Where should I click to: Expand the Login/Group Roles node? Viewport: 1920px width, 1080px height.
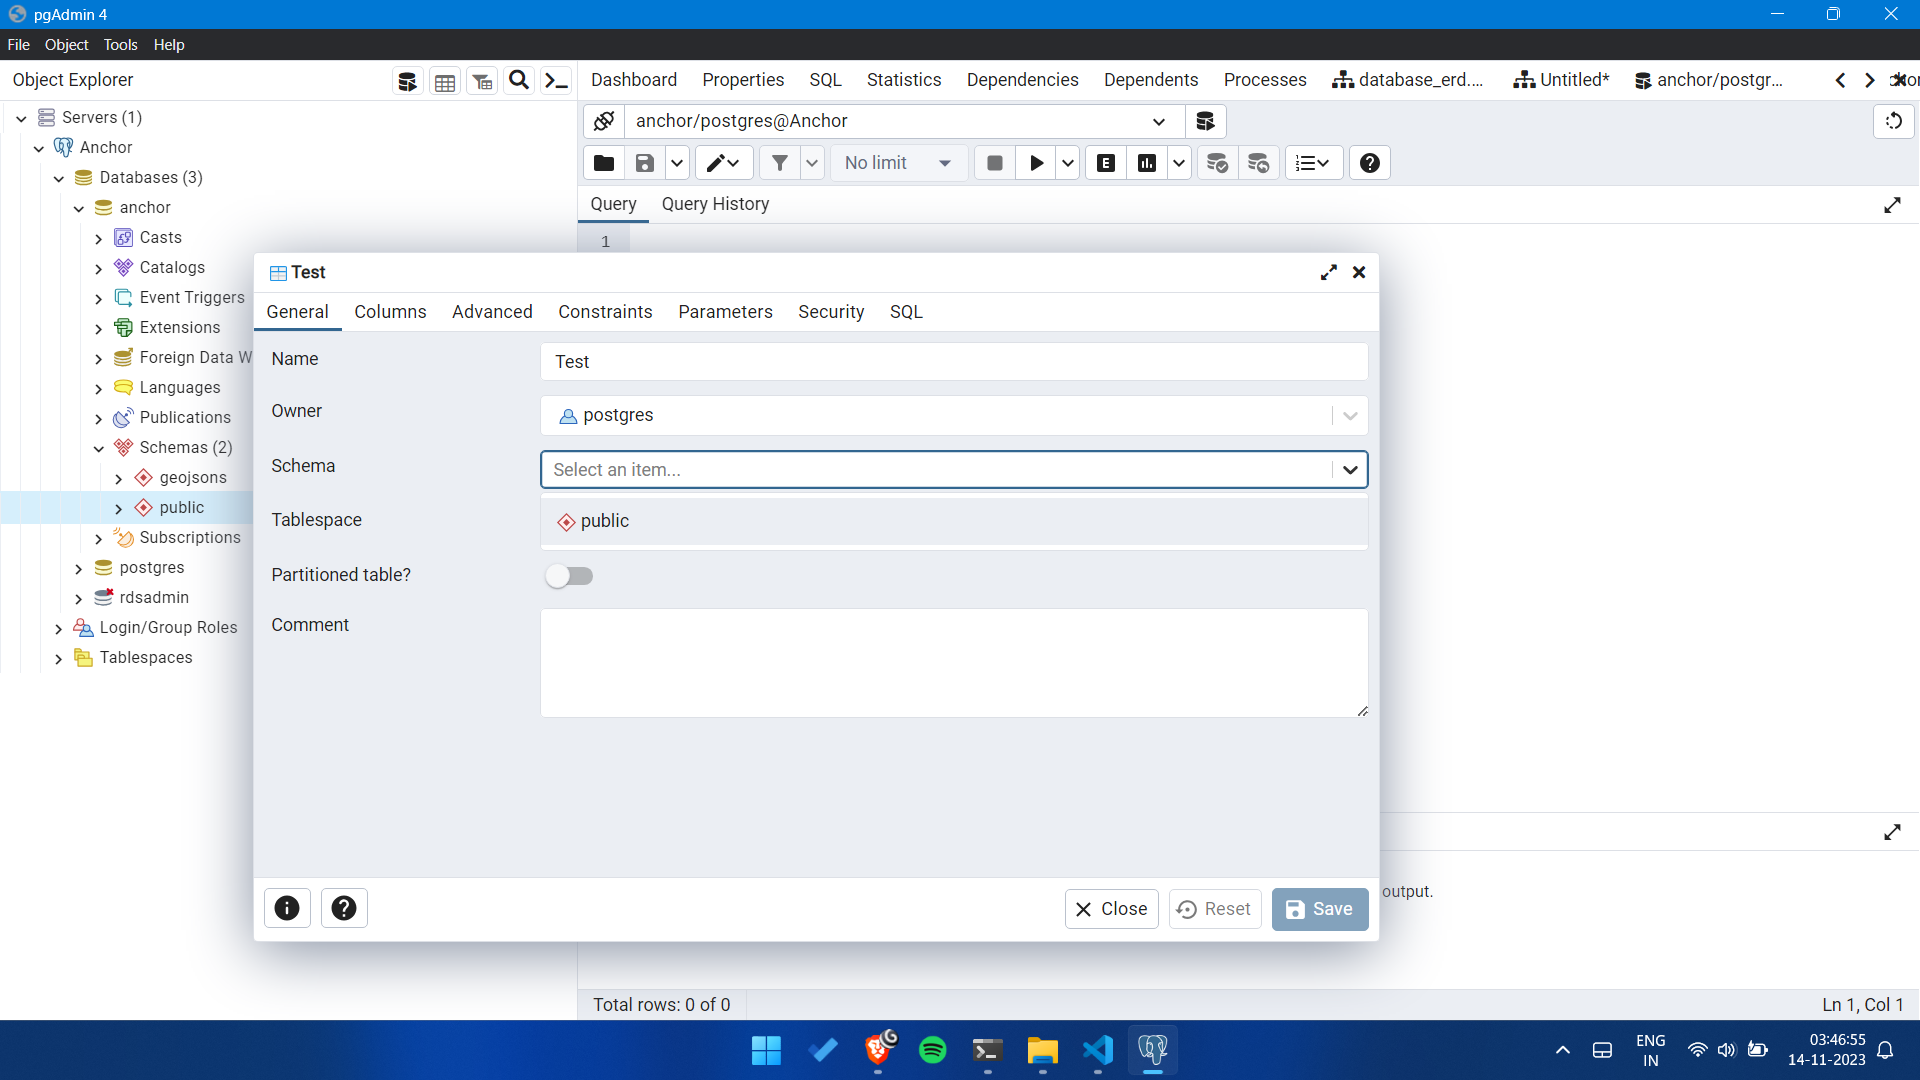58,628
